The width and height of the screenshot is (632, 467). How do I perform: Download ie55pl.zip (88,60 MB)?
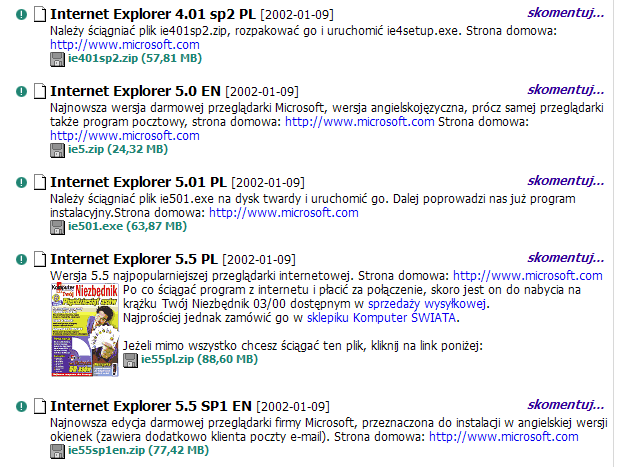199,359
